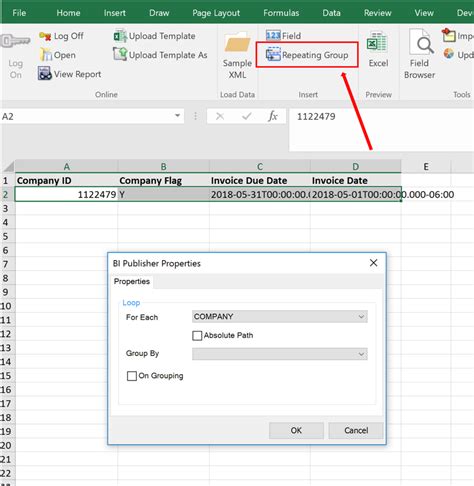This screenshot has height=486, width=474.
Task: Click cell B2 containing Y
Action: [163, 194]
